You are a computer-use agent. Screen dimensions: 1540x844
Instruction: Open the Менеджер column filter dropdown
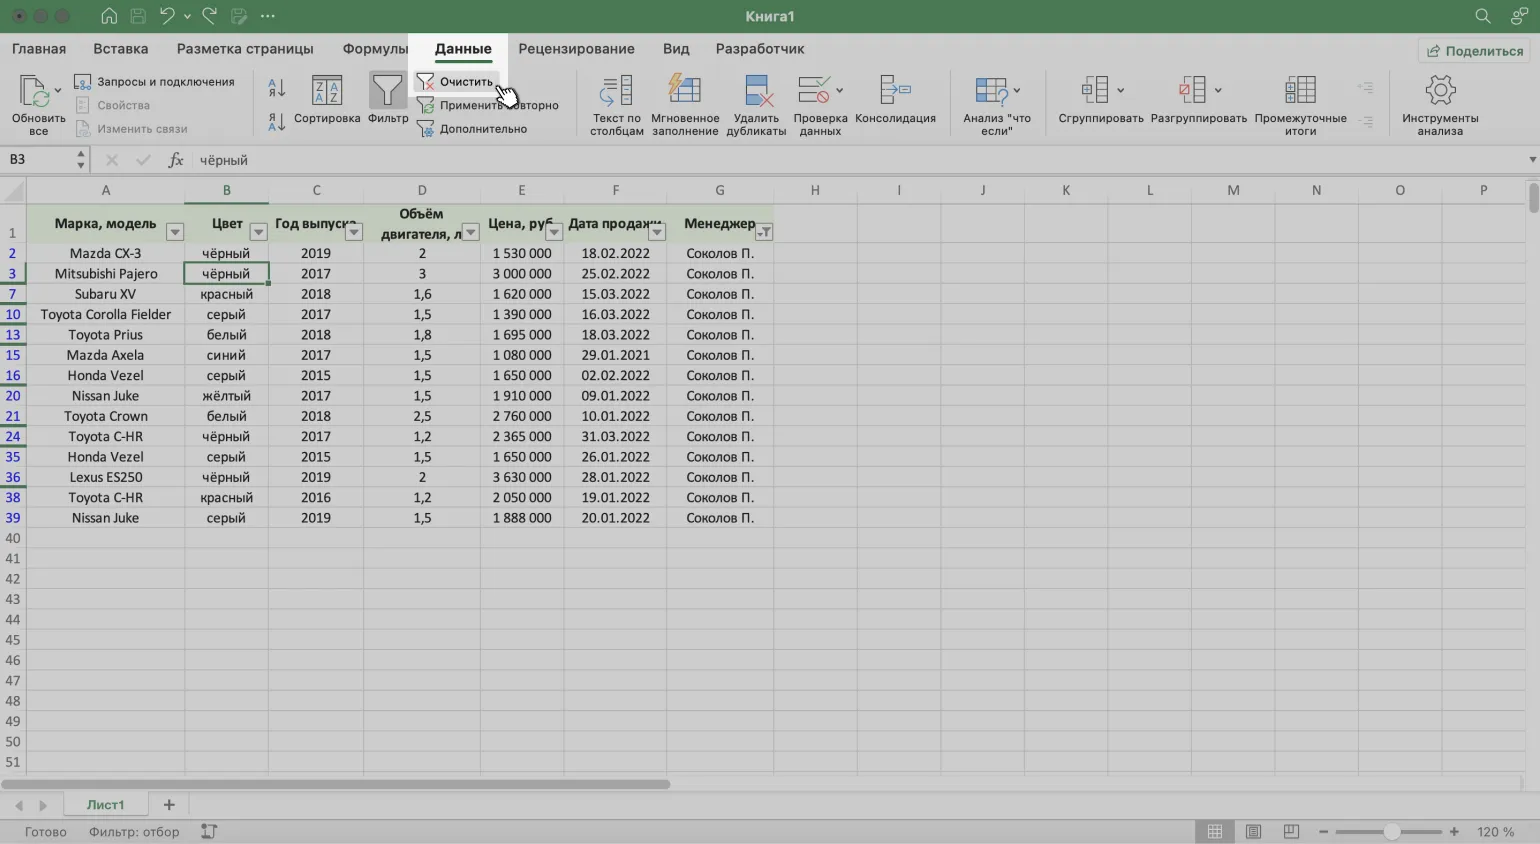[x=764, y=232]
